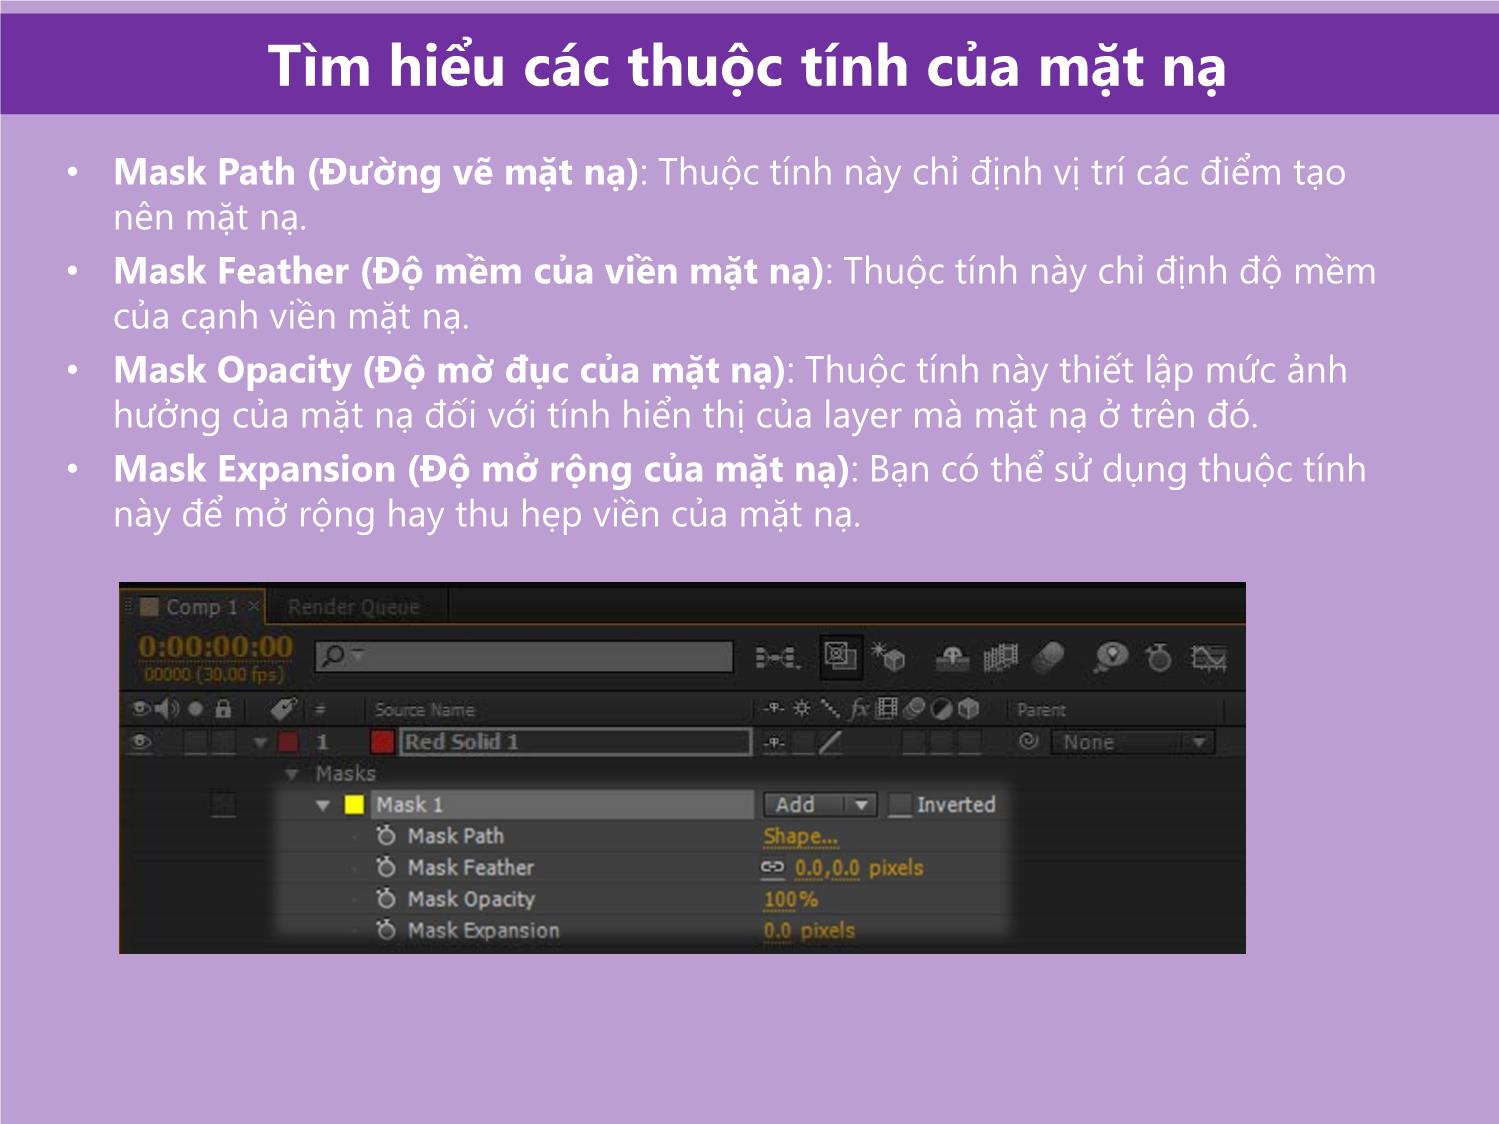The image size is (1499, 1124).
Task: Click stopwatch next to Mask Expansion
Action: 386,929
